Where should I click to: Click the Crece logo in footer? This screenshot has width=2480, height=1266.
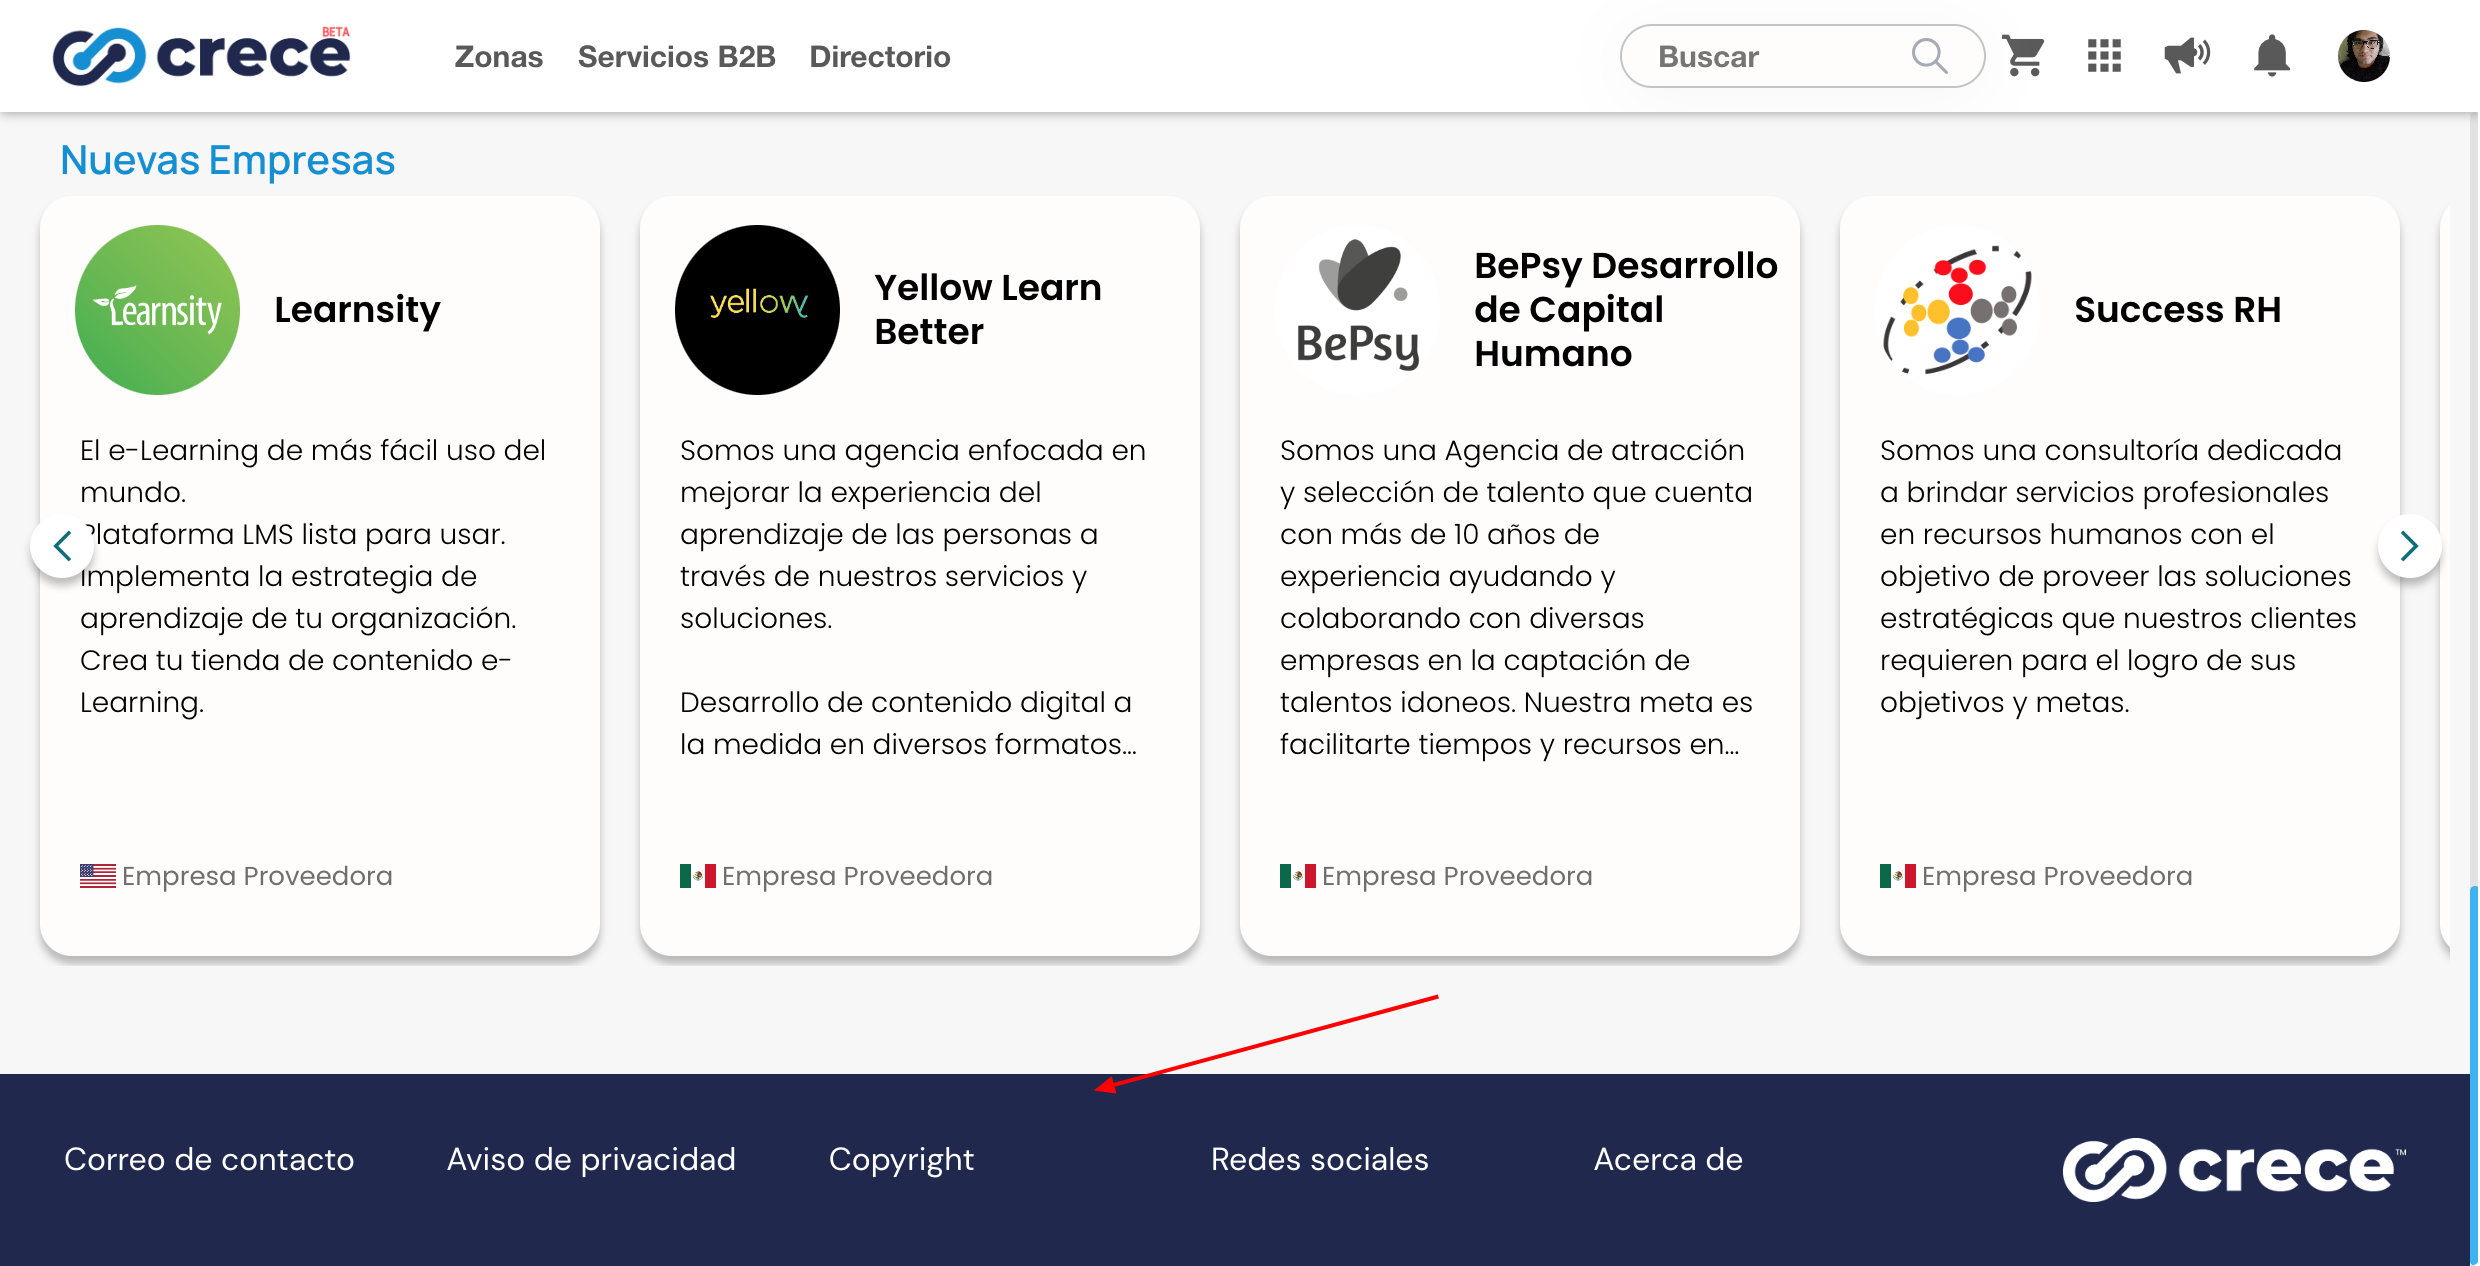tap(2234, 1168)
